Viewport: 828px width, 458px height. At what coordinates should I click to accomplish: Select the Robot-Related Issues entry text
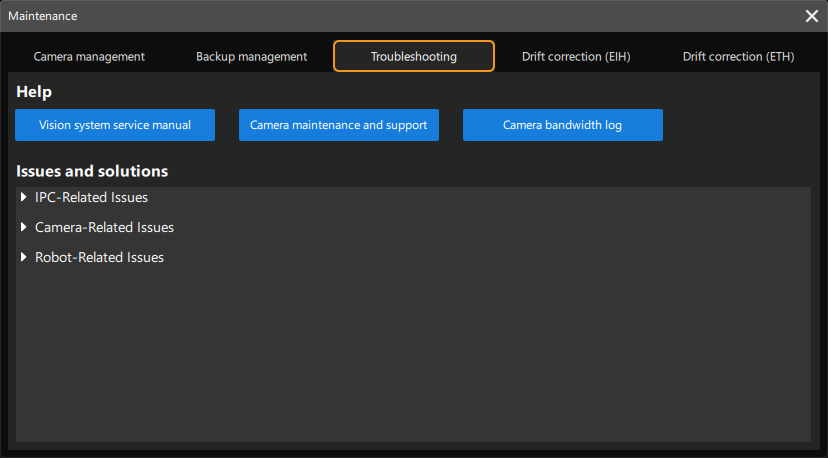(99, 258)
